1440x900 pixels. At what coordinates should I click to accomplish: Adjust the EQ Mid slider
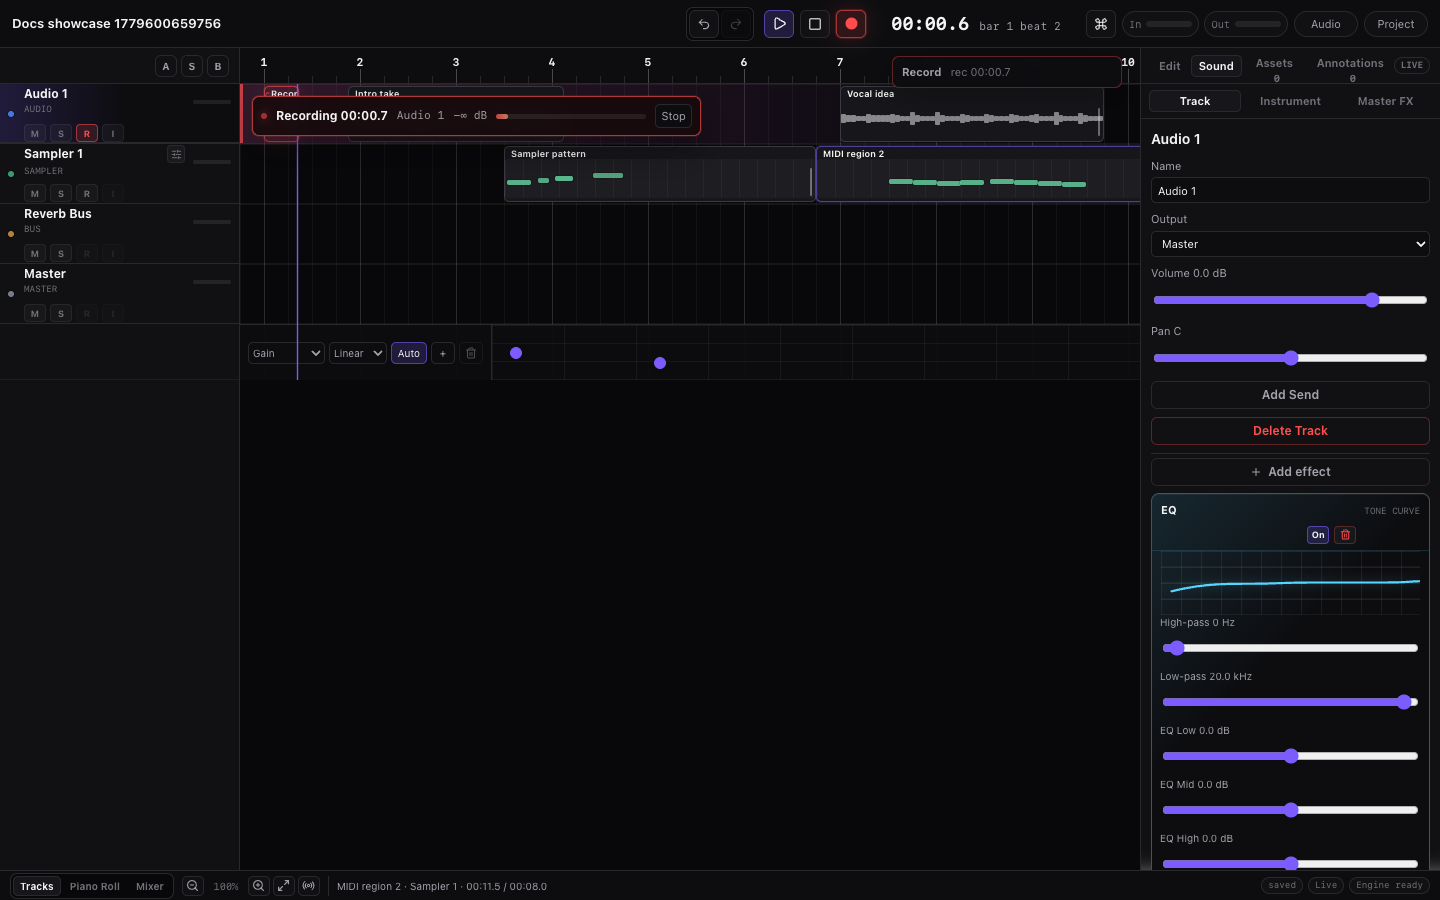click(x=1290, y=810)
